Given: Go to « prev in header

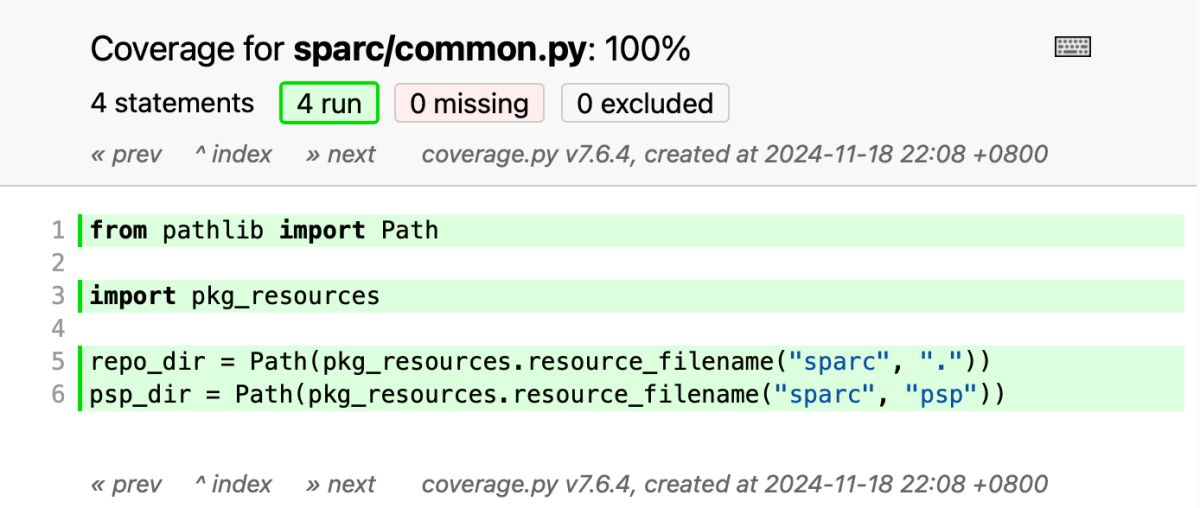Looking at the screenshot, I should (x=126, y=154).
